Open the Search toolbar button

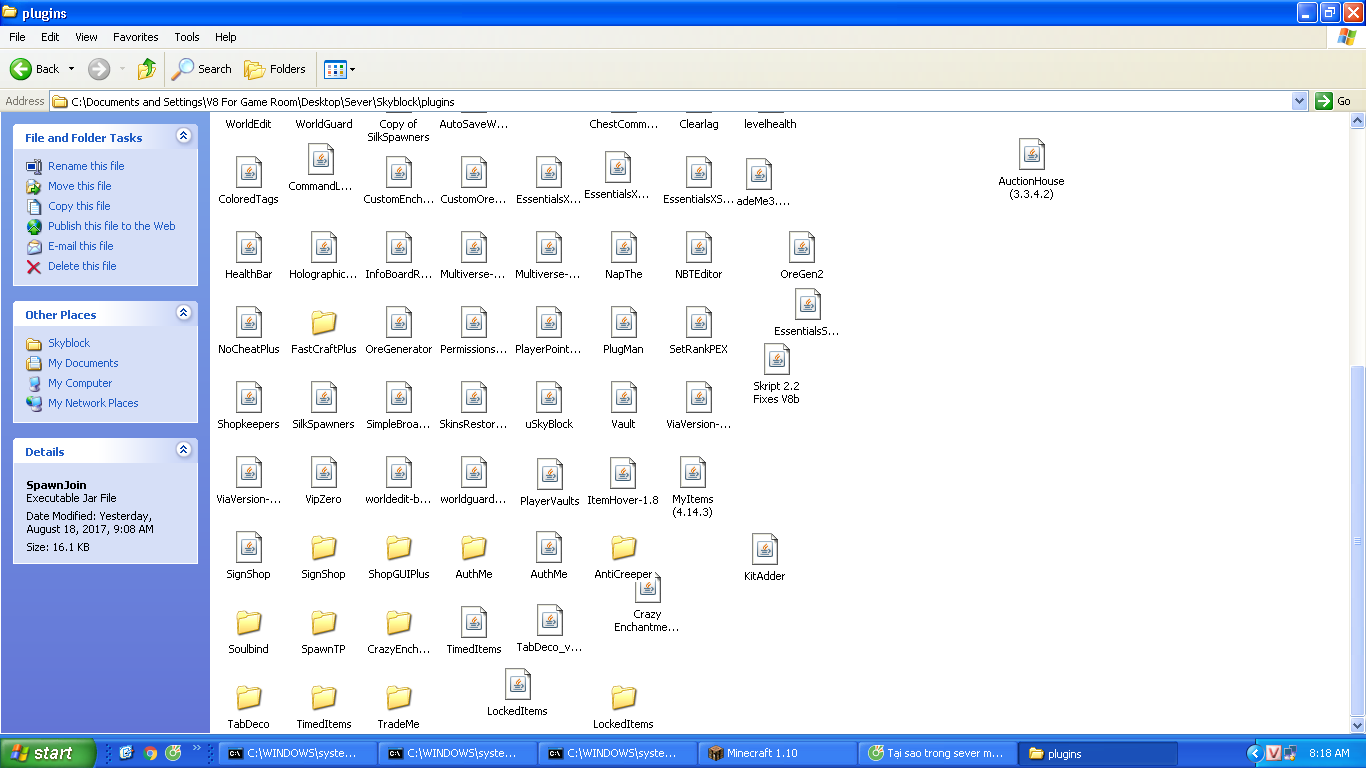point(201,69)
